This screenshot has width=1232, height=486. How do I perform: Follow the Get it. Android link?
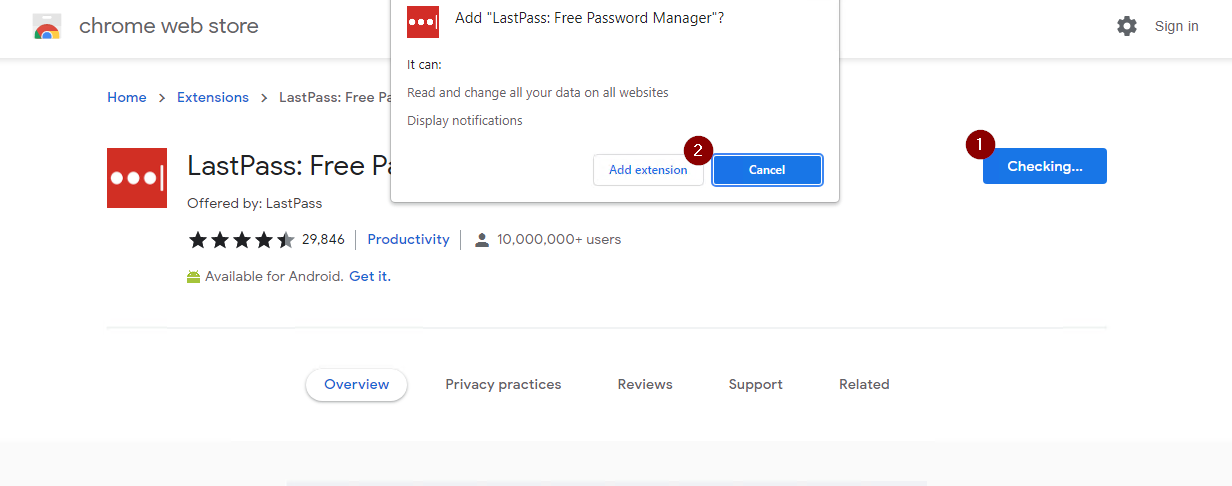point(370,277)
